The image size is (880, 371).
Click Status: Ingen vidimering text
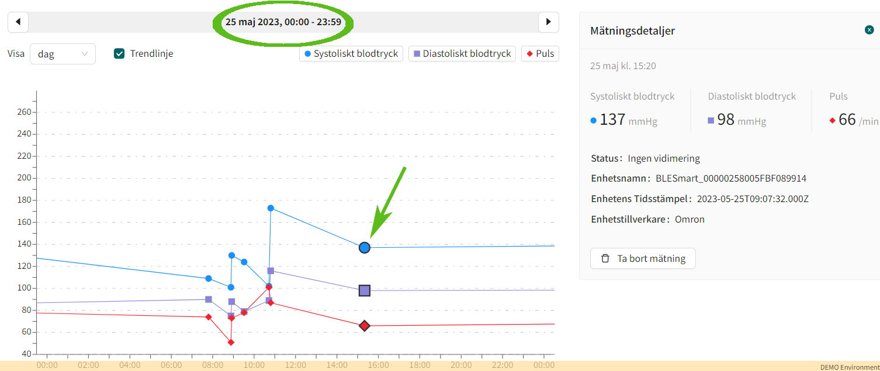coord(645,158)
